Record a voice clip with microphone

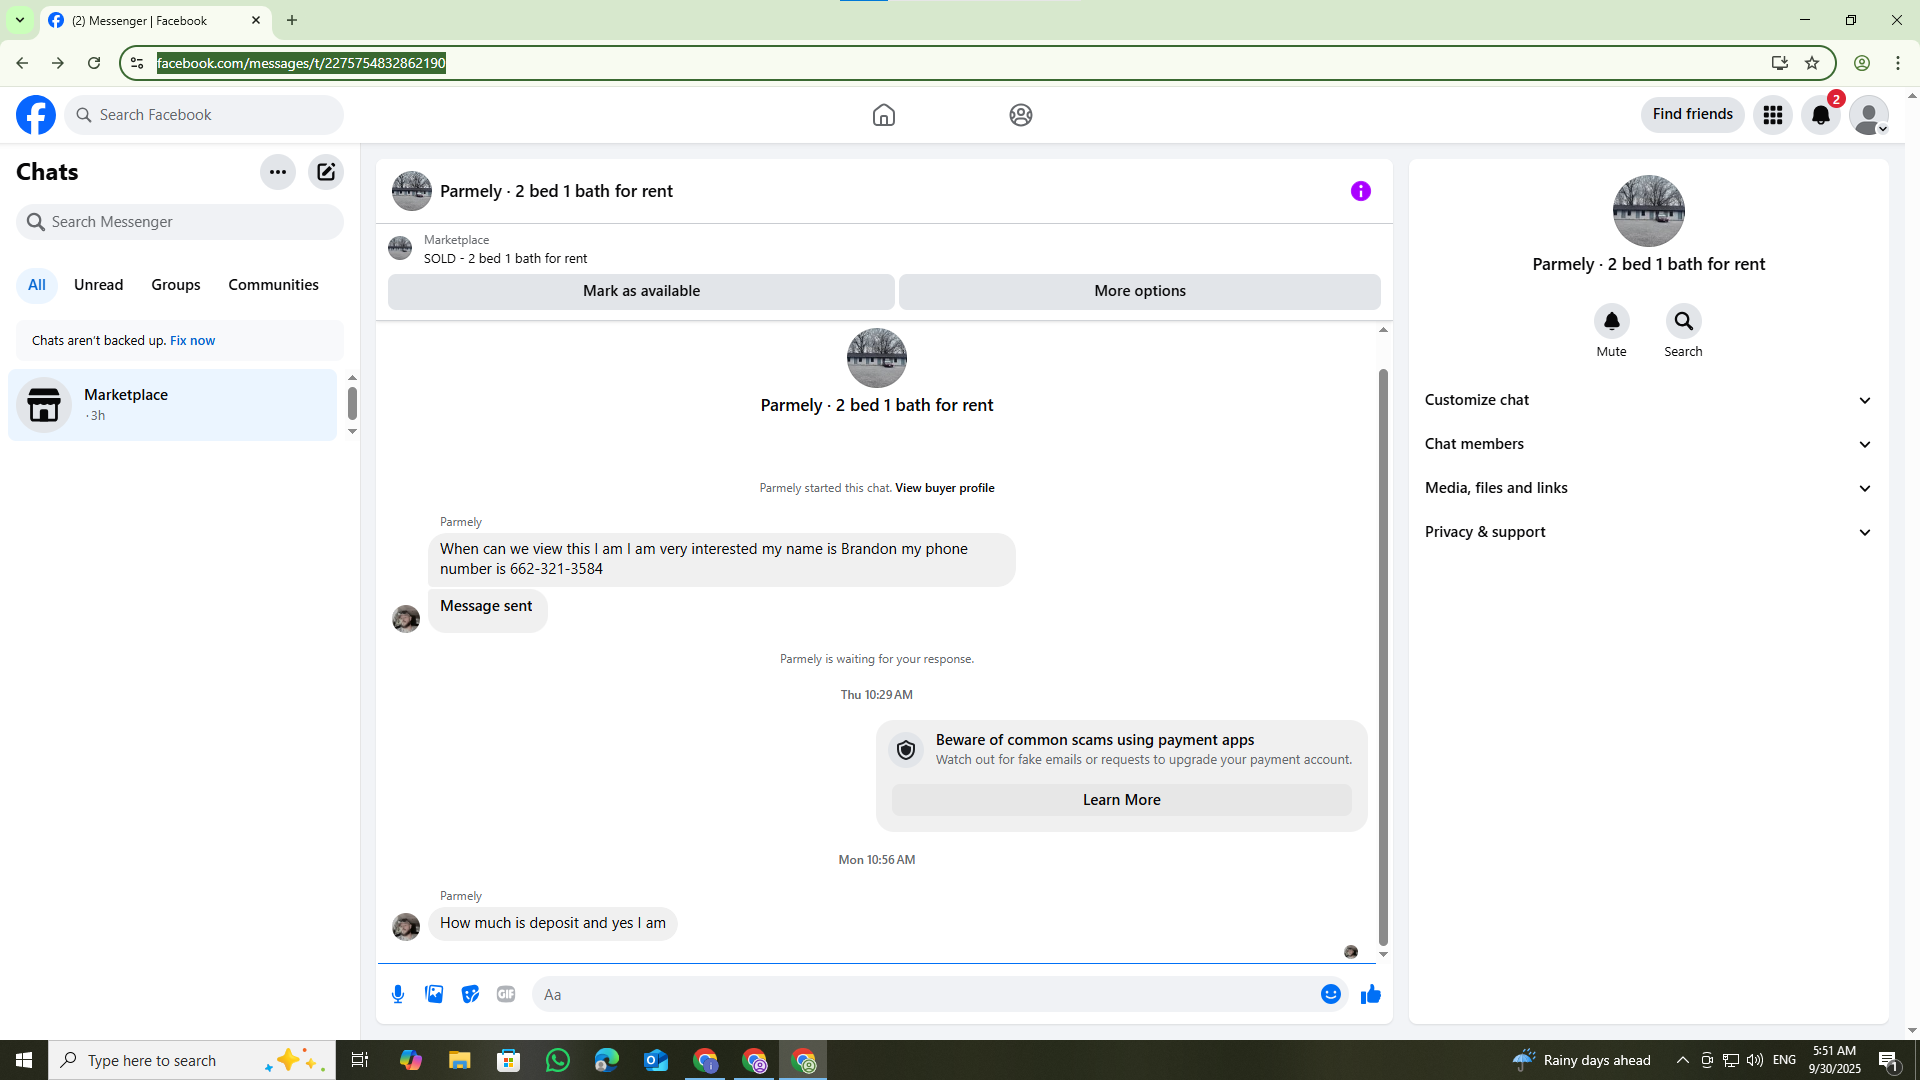pyautogui.click(x=398, y=994)
